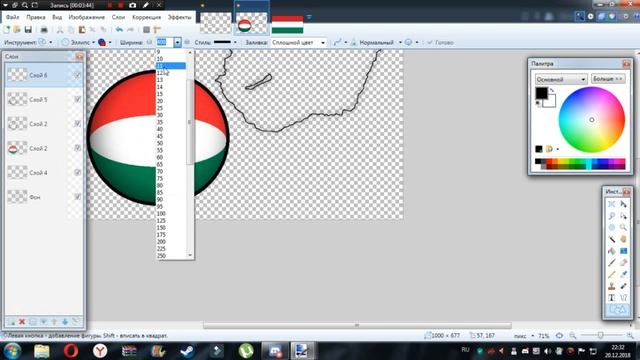Open the Слои menu
Screen dimensions: 640x360
[118, 17]
